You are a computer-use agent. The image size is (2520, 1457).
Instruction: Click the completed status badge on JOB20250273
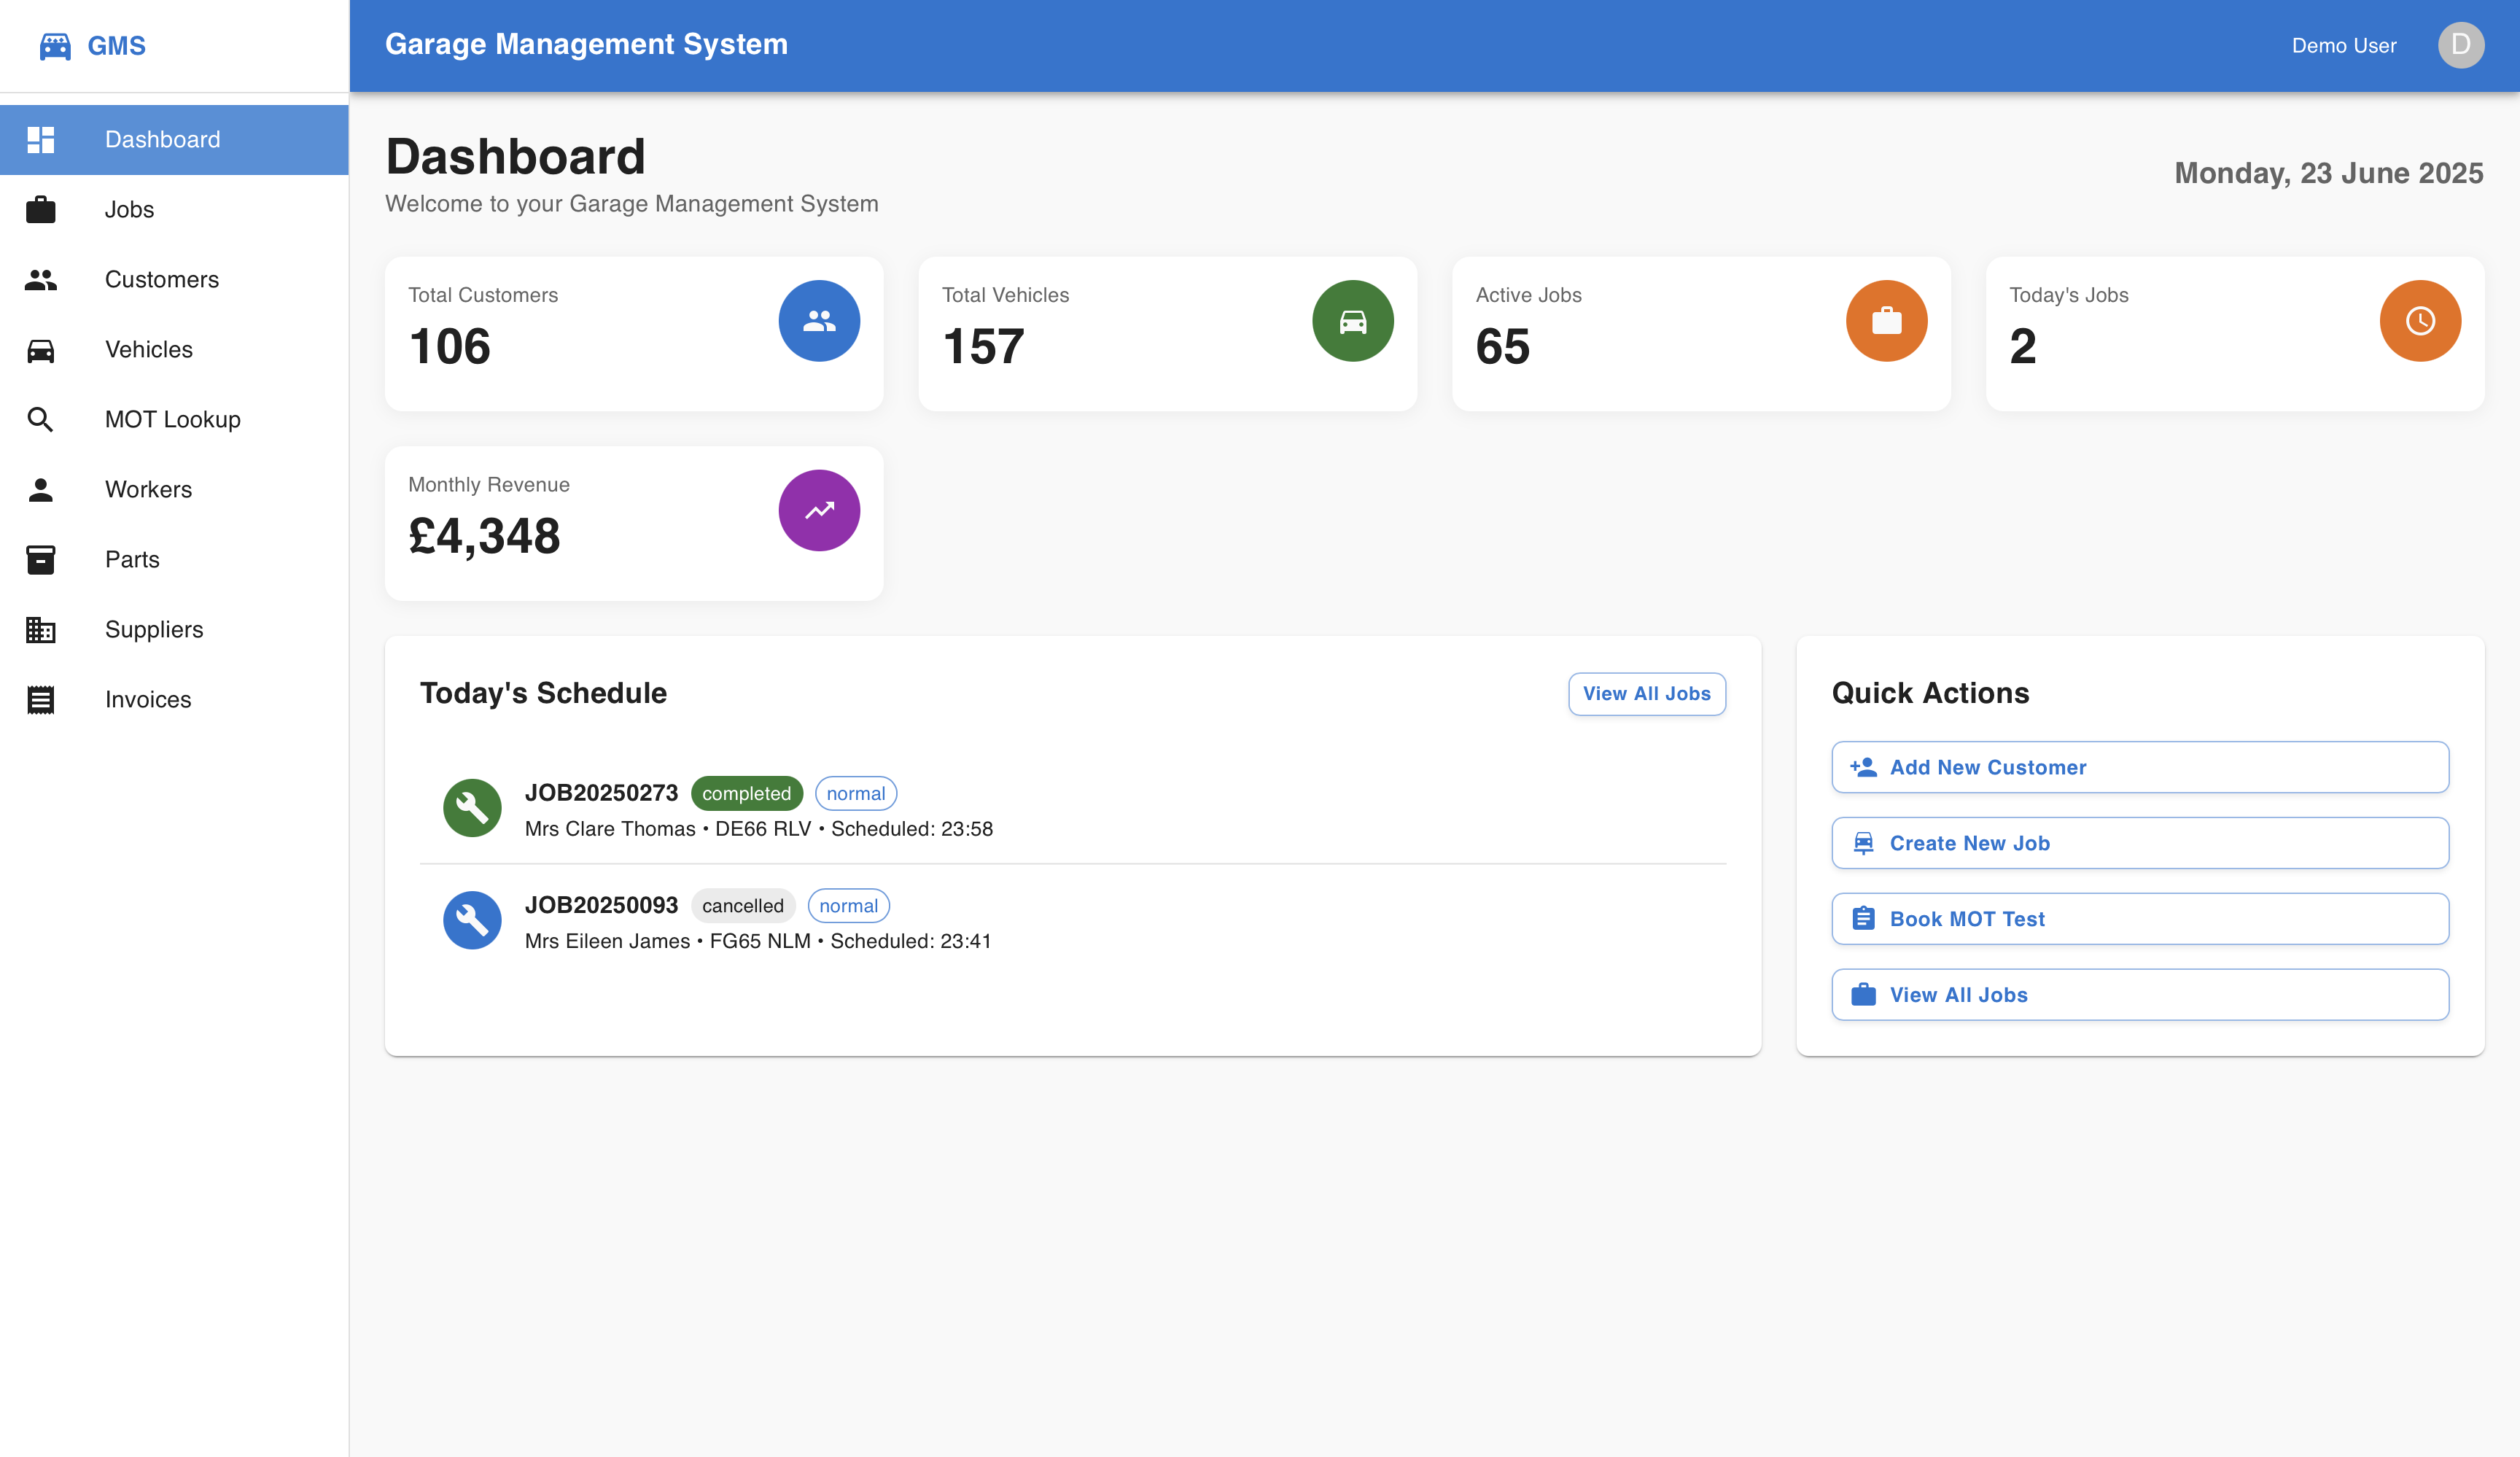pyautogui.click(x=746, y=793)
